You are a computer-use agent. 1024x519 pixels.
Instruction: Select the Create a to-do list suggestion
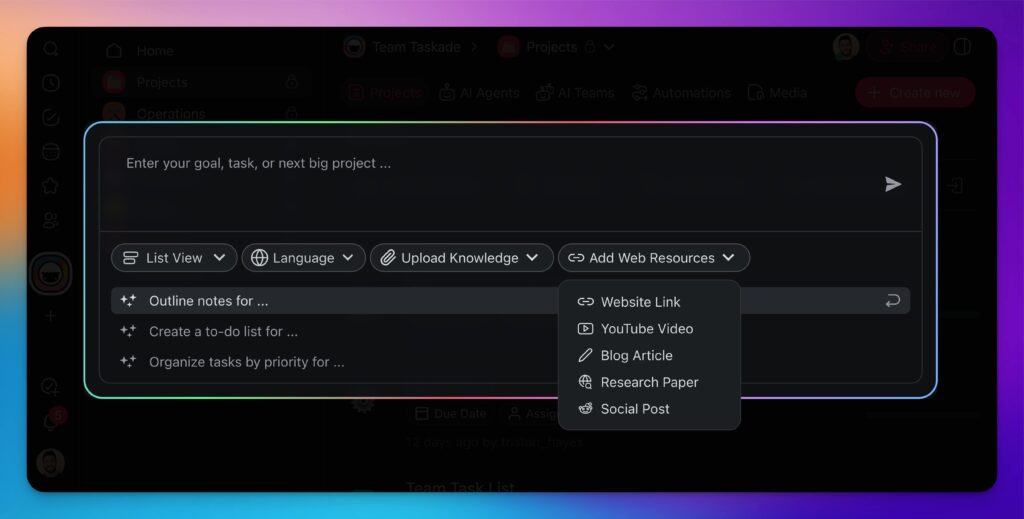pos(510,331)
